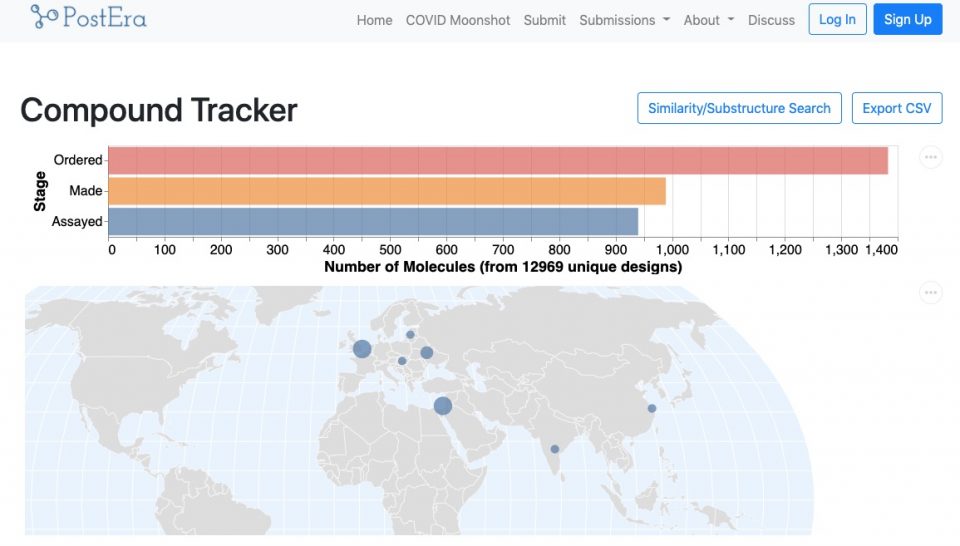Open the Submit nav link
The width and height of the screenshot is (960, 546).
[x=544, y=20]
